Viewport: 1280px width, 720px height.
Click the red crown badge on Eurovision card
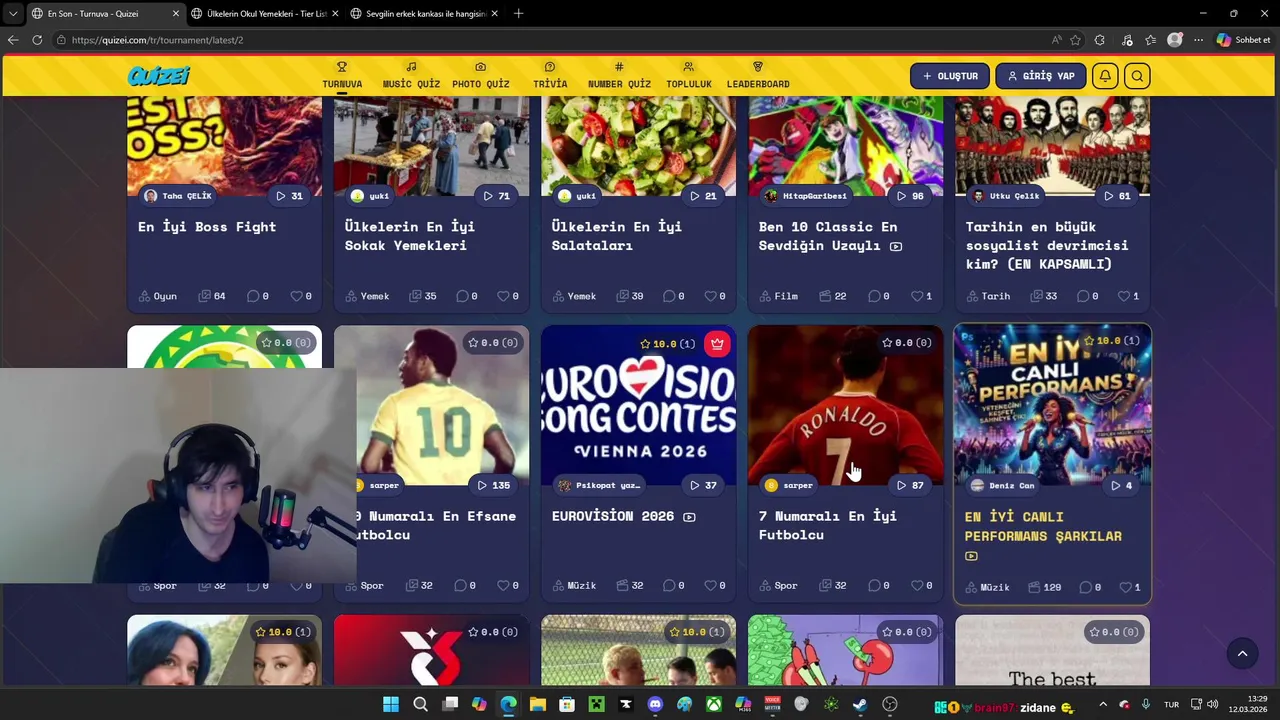tap(717, 344)
